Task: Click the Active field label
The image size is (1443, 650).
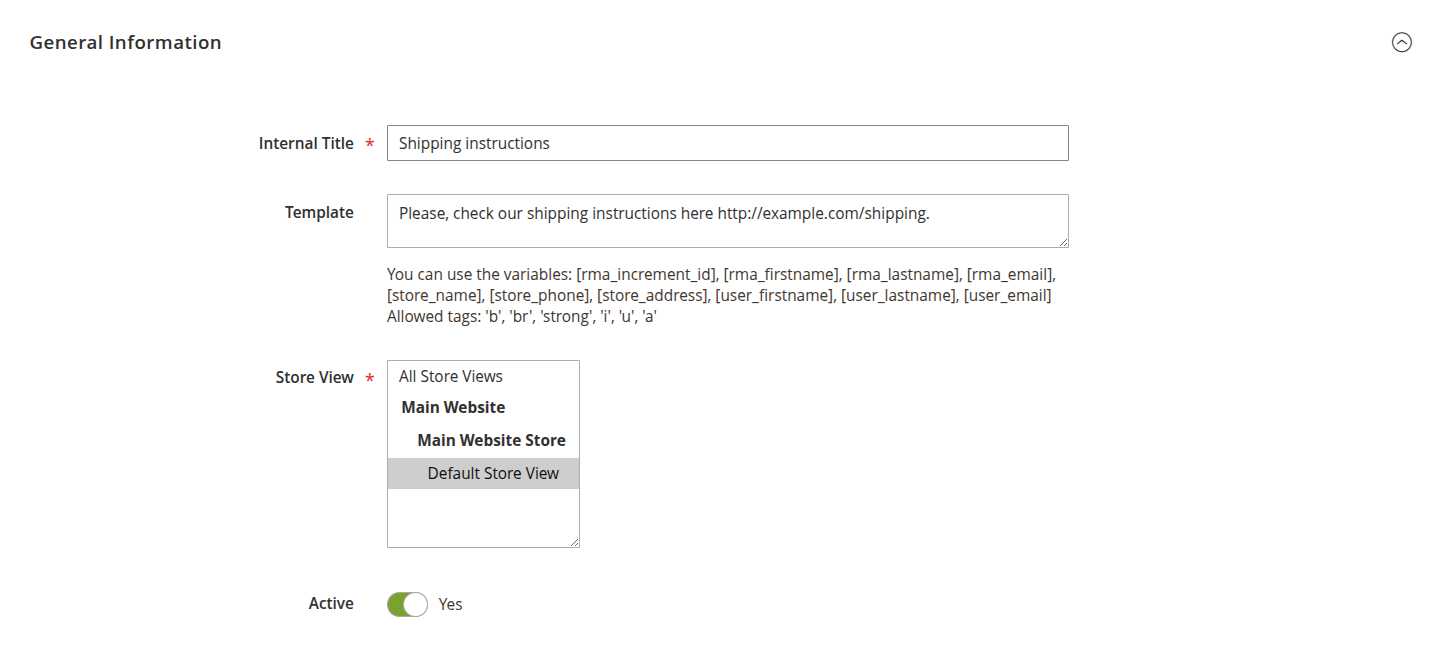Action: (x=331, y=603)
